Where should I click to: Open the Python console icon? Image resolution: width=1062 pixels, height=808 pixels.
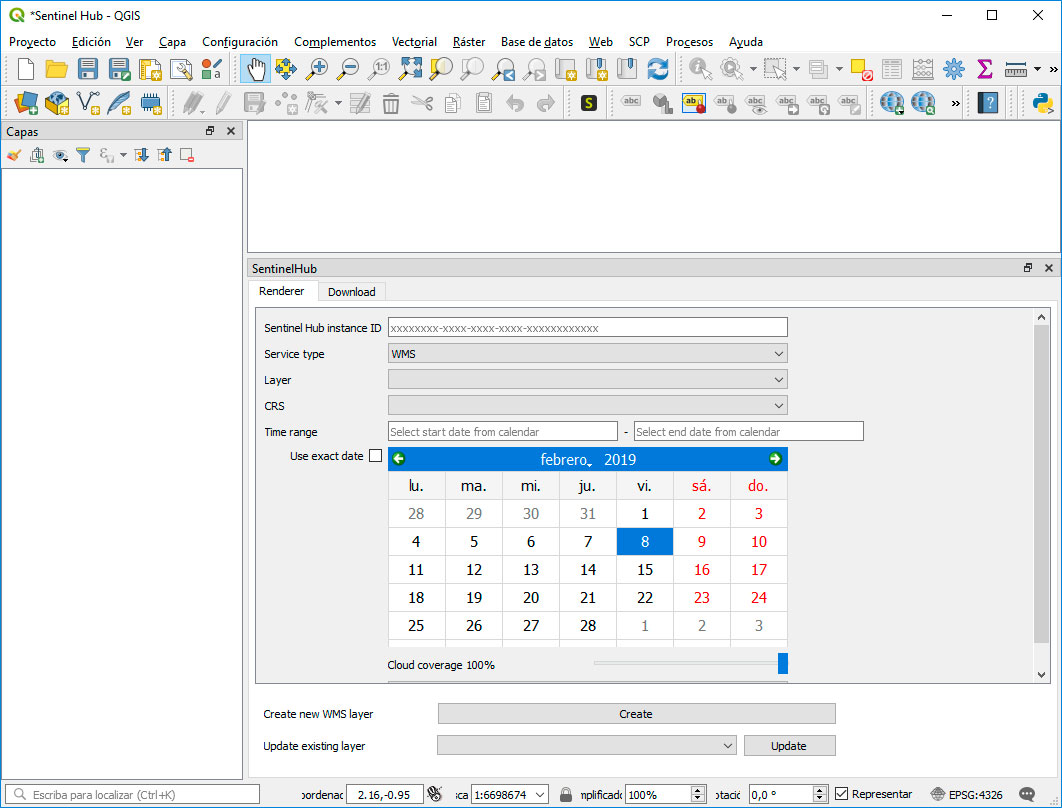coord(1043,103)
